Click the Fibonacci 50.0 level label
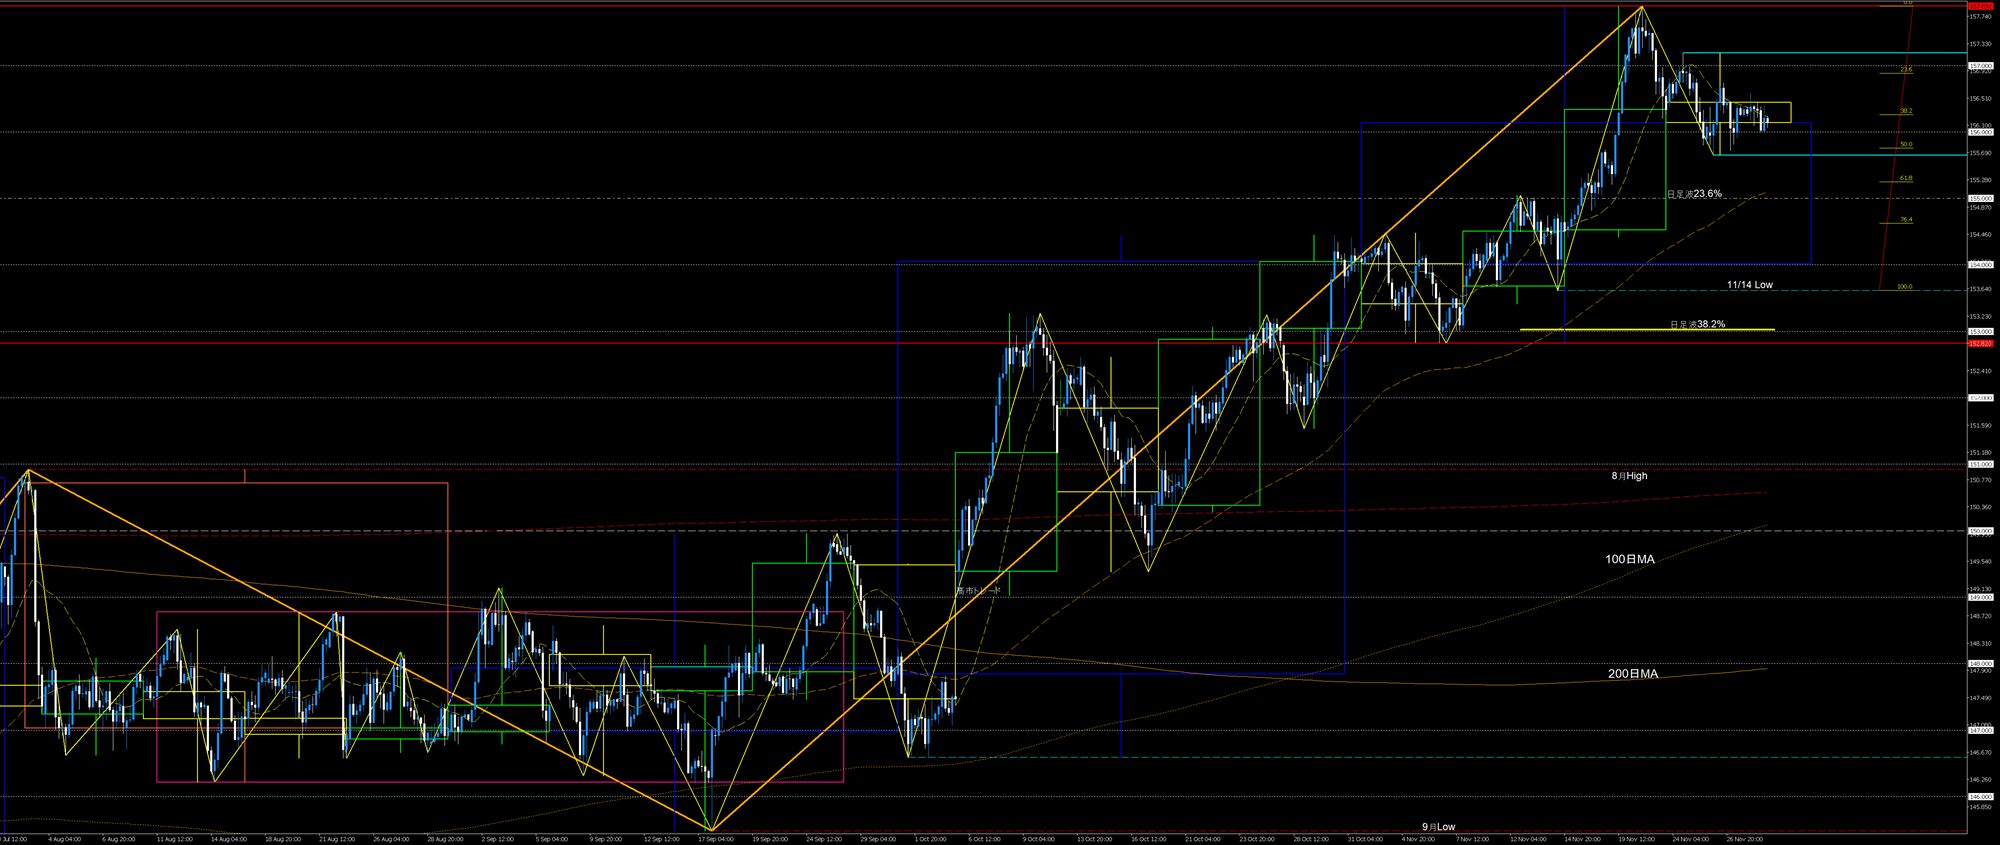Screen dimensions: 2000x845 1906,145
